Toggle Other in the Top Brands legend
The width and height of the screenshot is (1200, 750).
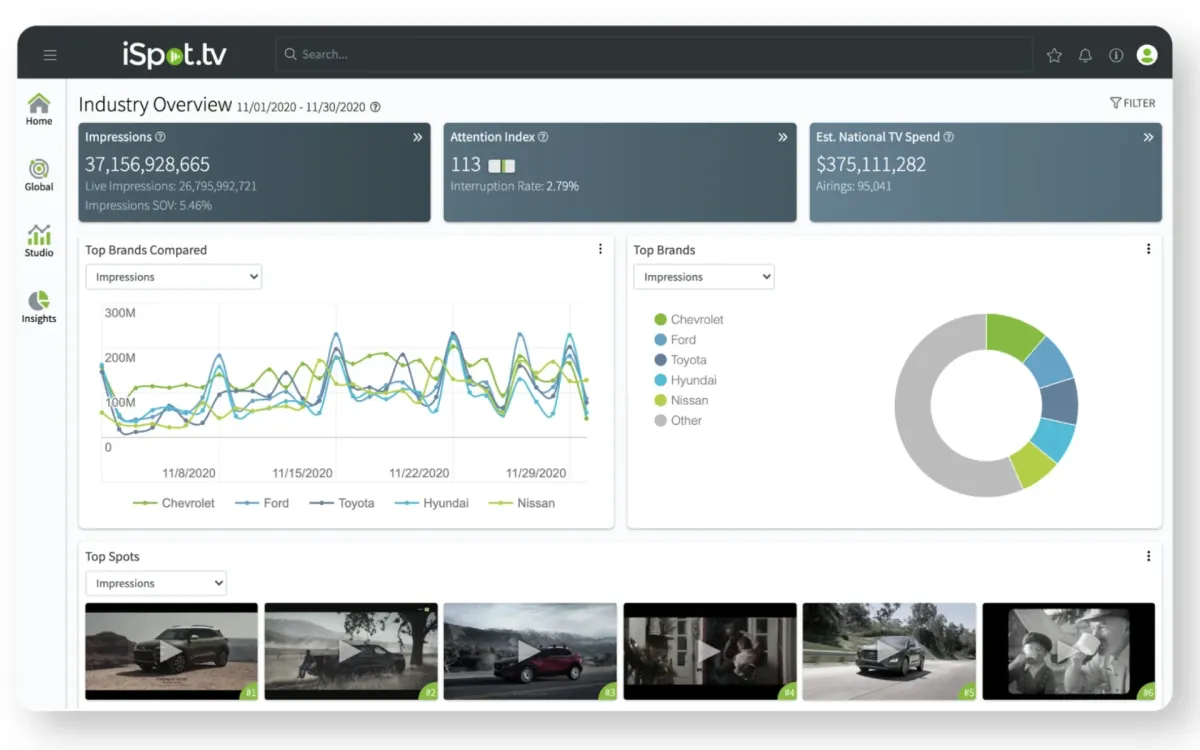(676, 420)
